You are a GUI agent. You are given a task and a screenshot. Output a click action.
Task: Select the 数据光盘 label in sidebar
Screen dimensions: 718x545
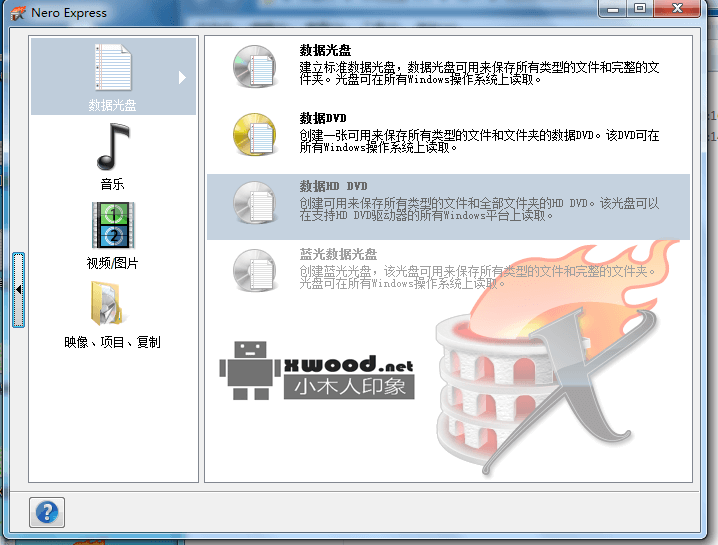pyautogui.click(x=112, y=105)
